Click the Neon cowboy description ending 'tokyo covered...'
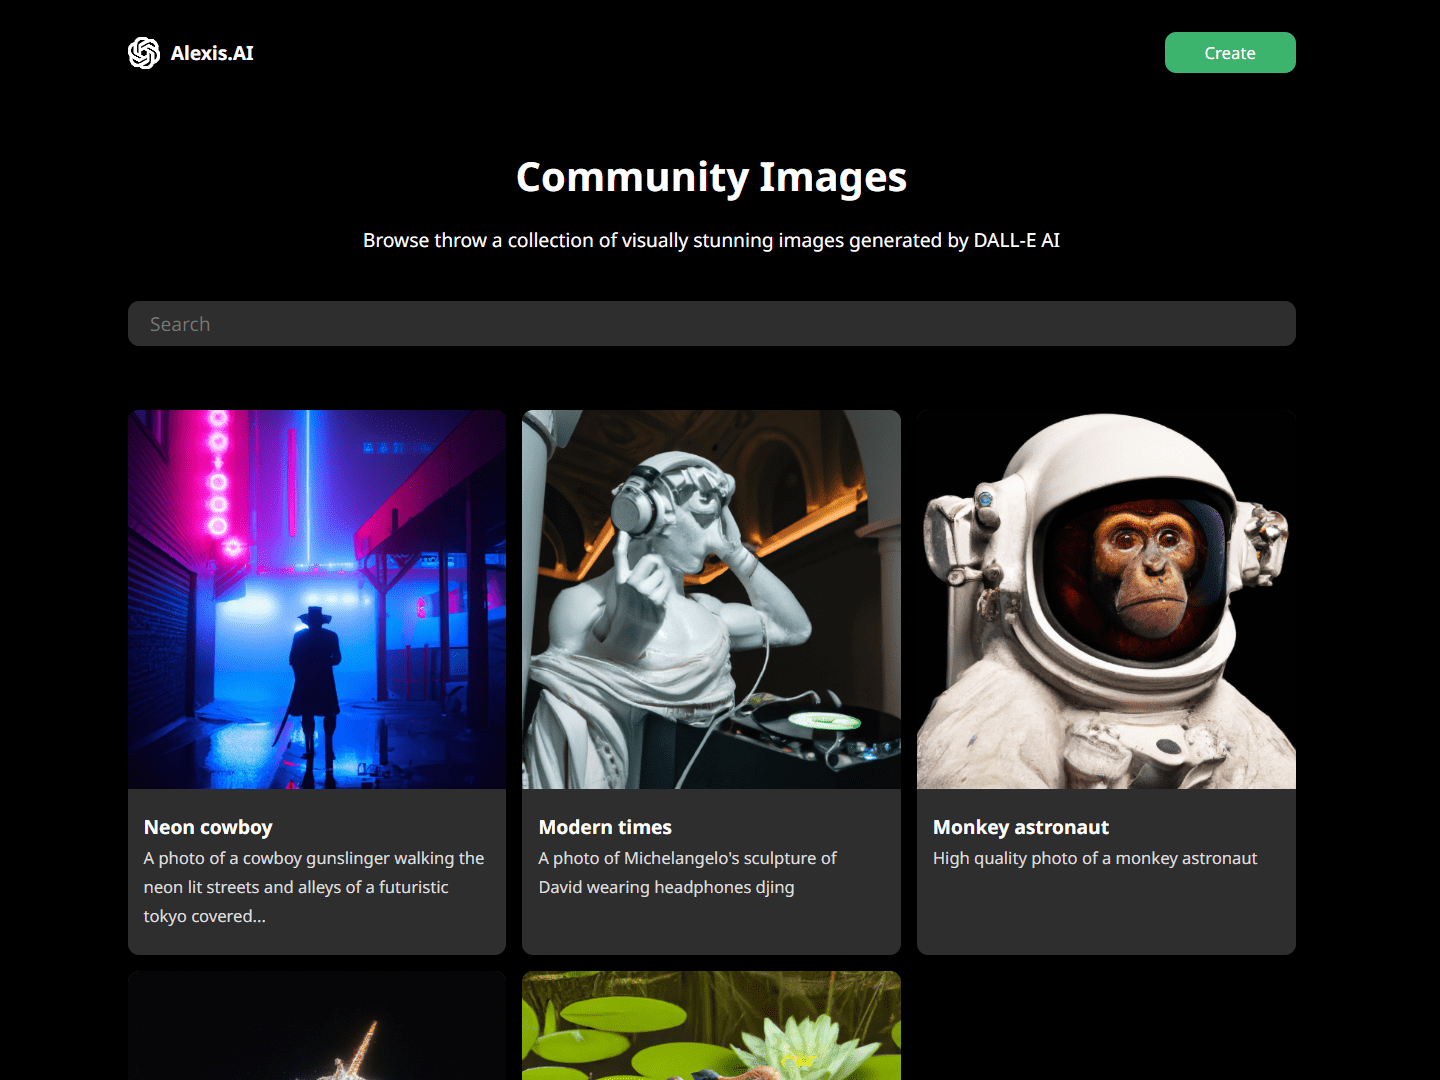 (x=314, y=887)
